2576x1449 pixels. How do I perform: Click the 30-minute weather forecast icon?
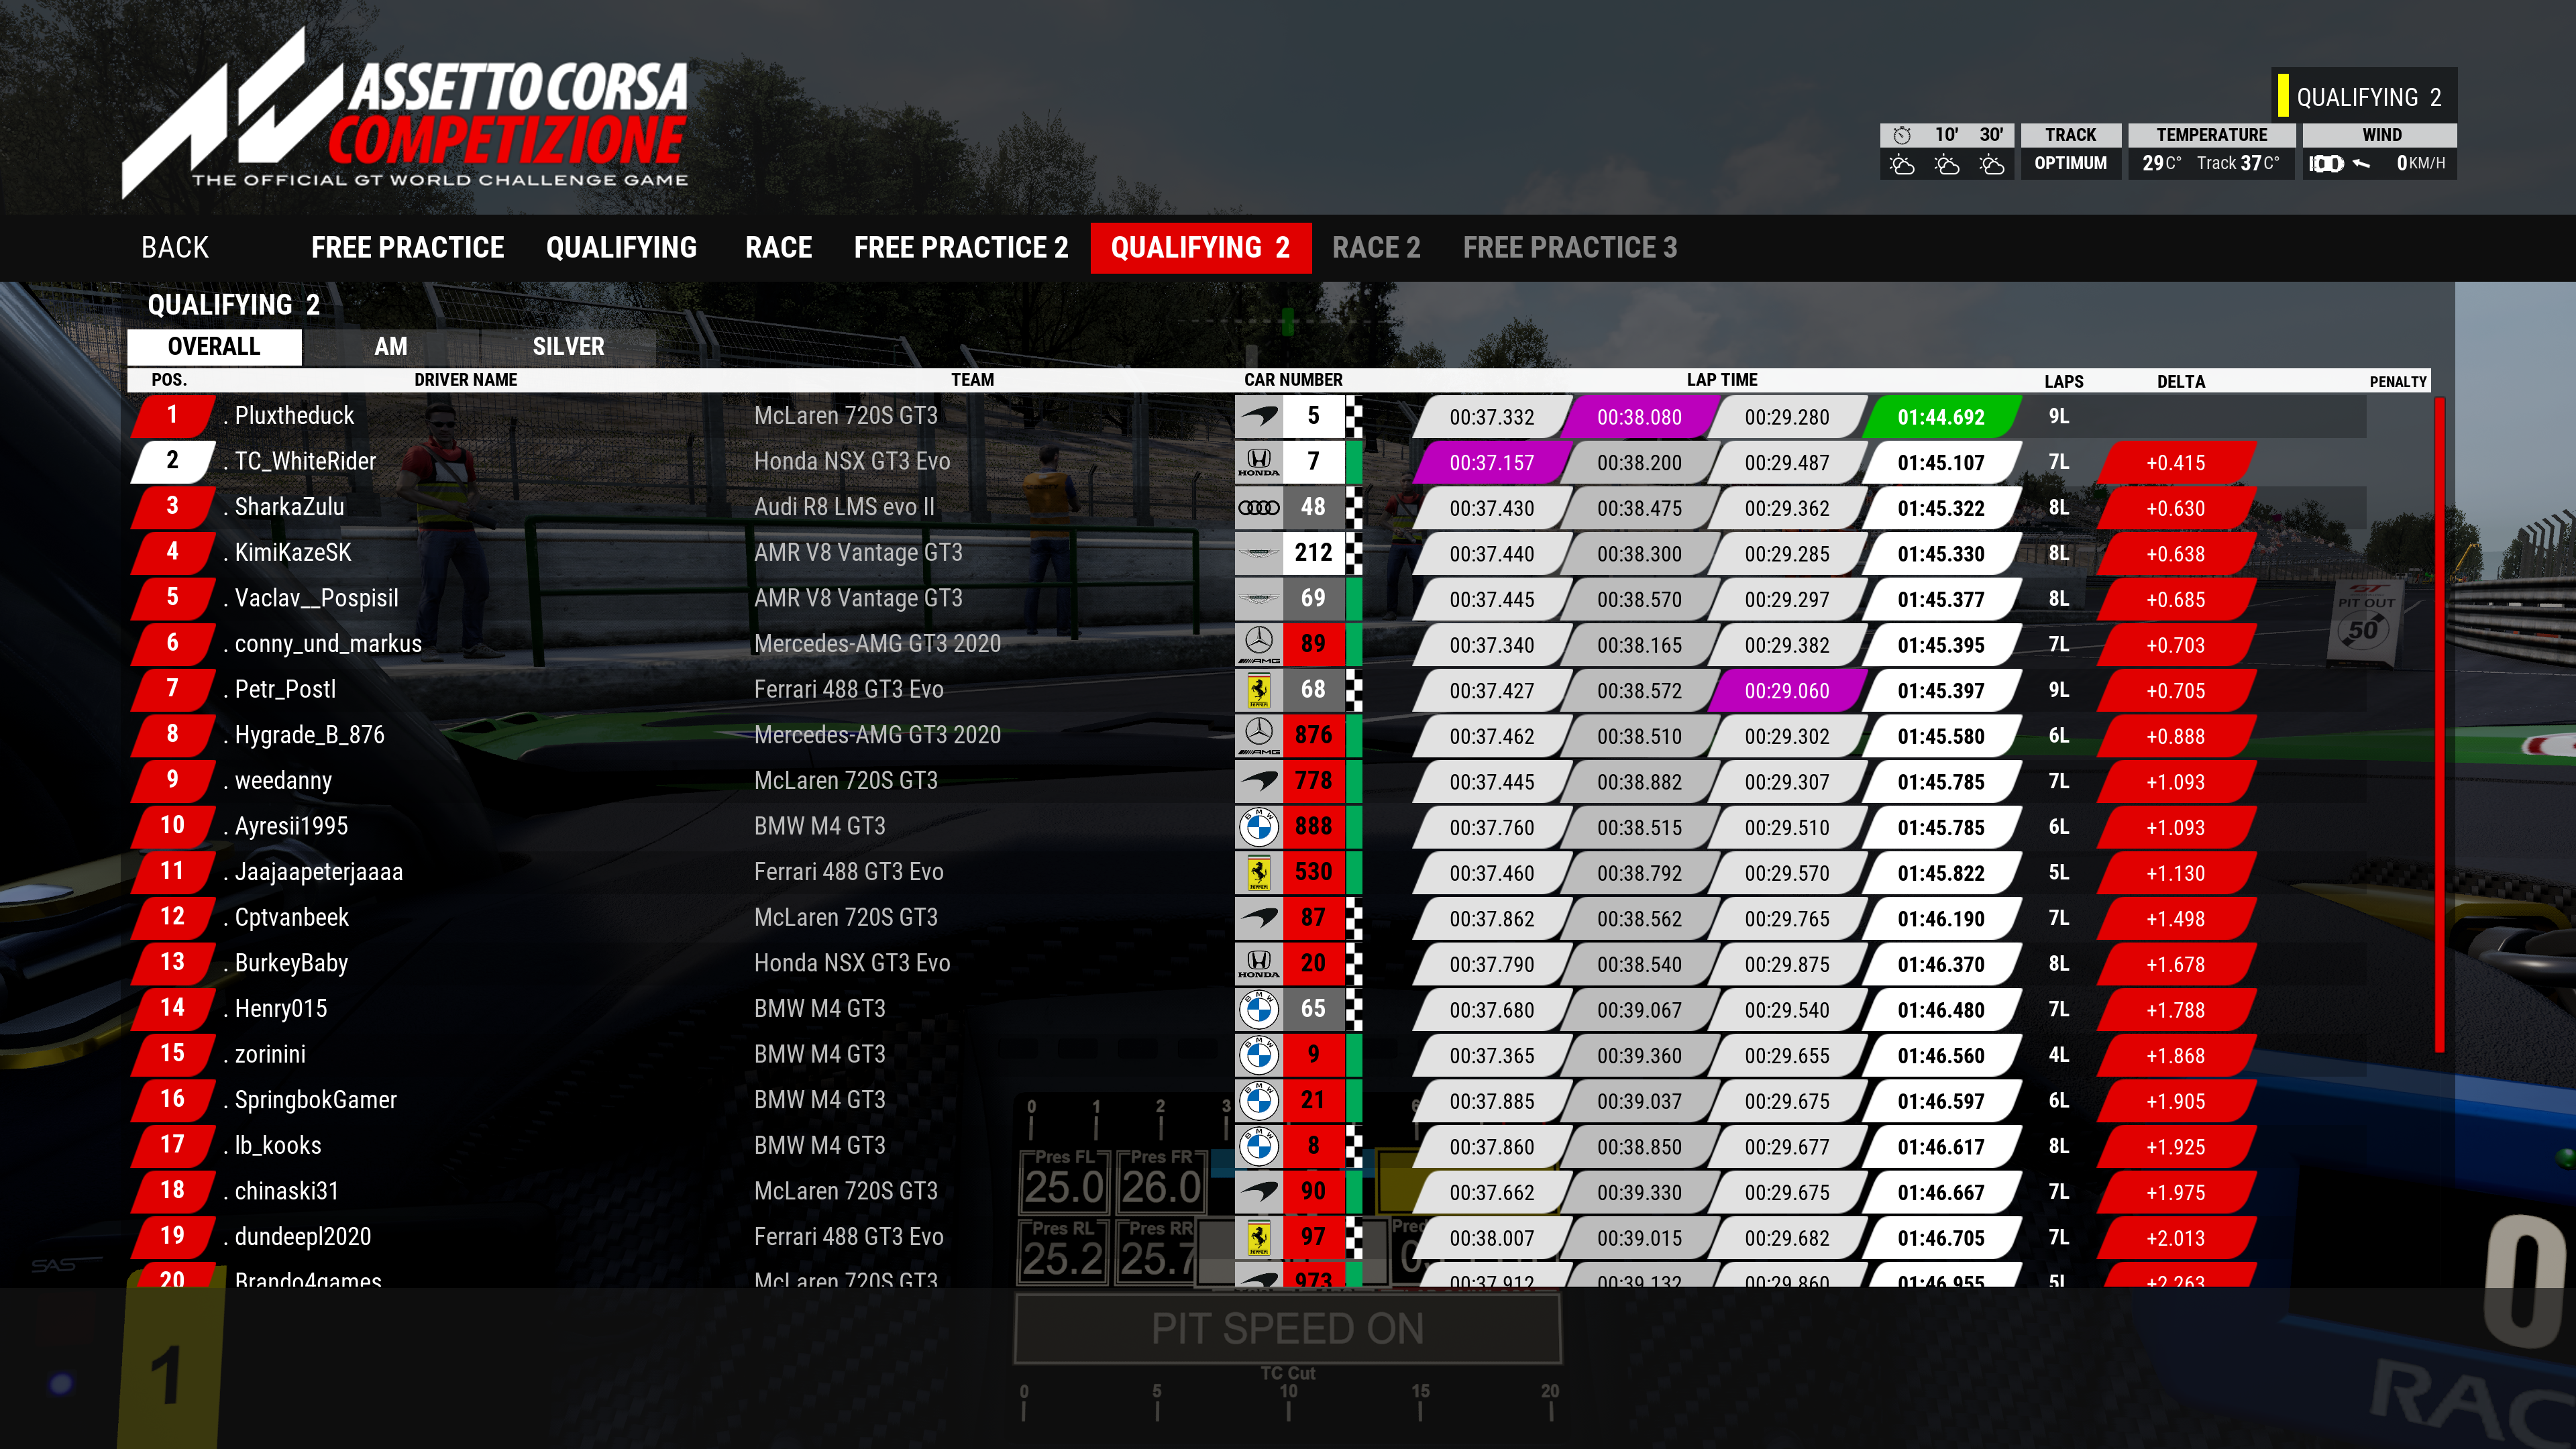[x=1991, y=165]
